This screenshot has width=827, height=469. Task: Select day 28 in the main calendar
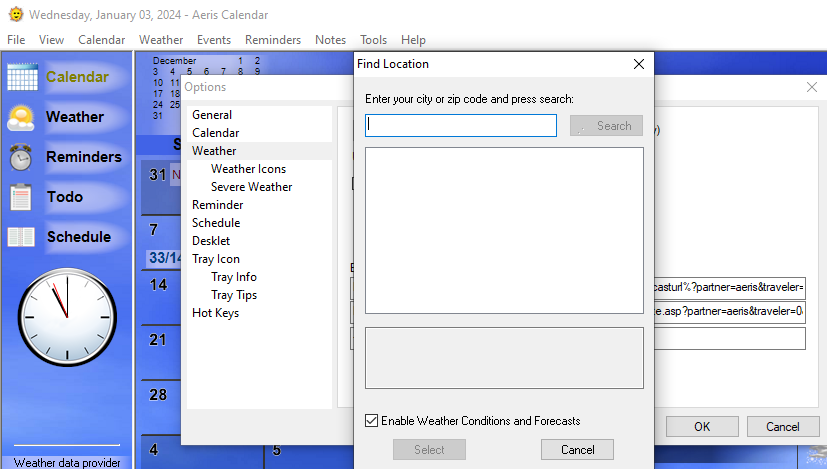(158, 395)
